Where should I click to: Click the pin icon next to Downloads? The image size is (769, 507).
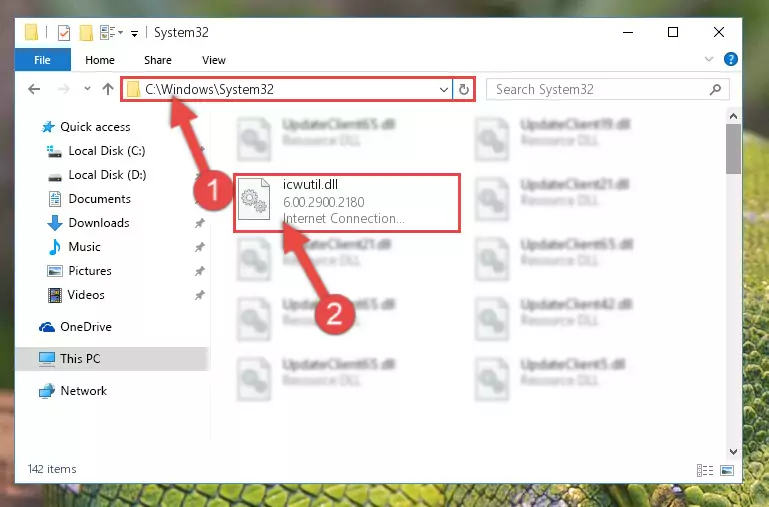point(200,223)
